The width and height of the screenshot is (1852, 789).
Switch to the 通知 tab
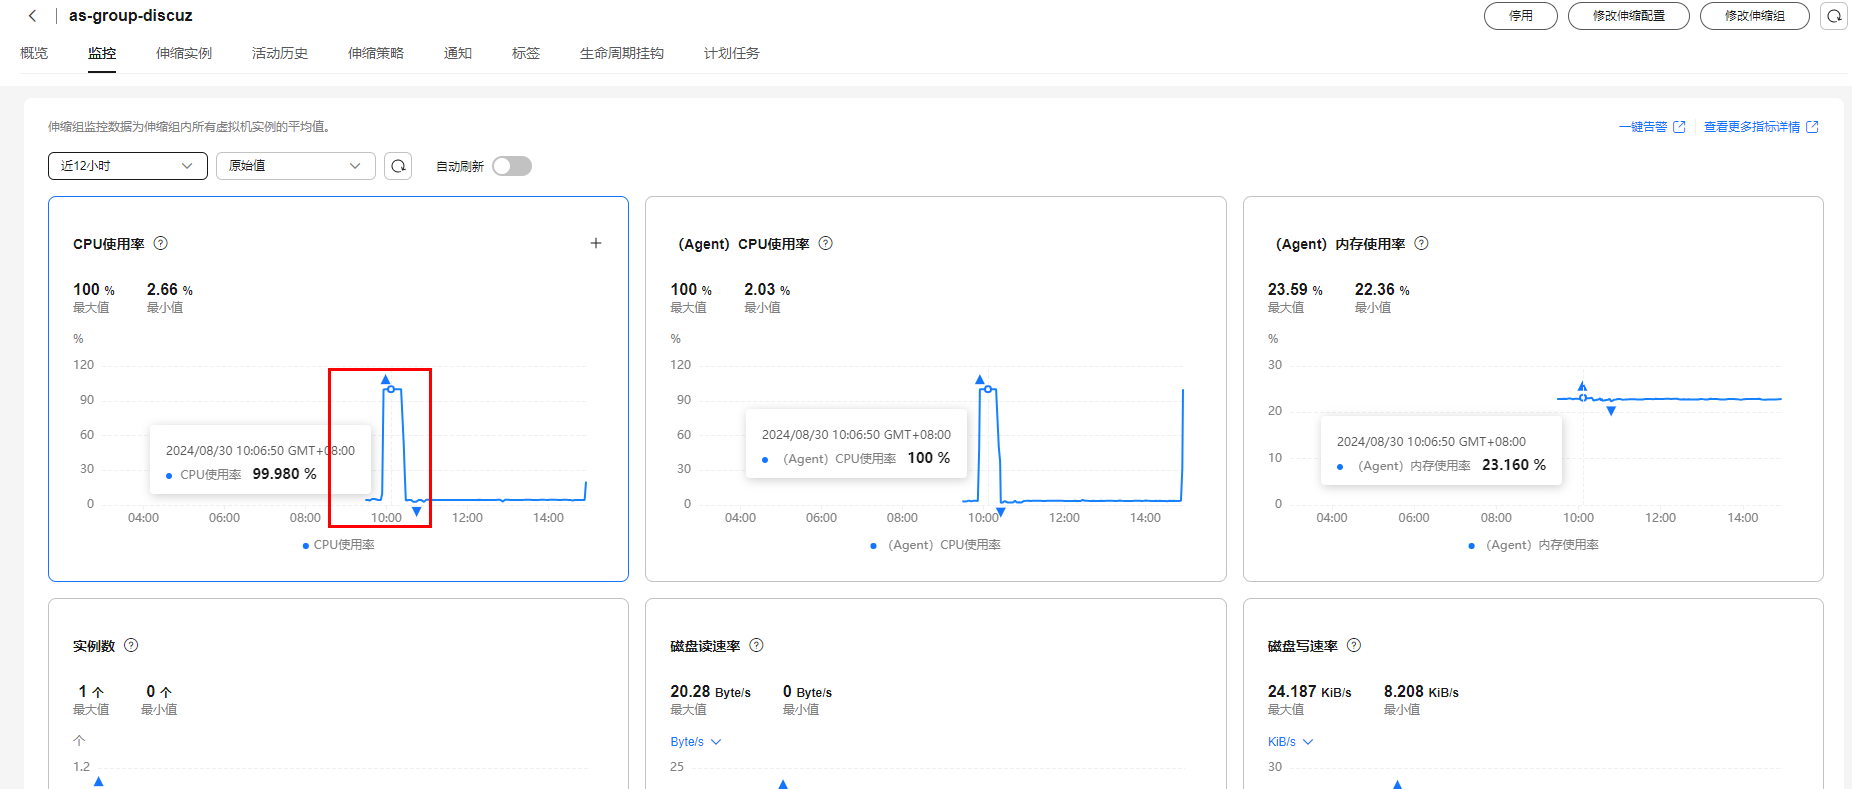(458, 53)
